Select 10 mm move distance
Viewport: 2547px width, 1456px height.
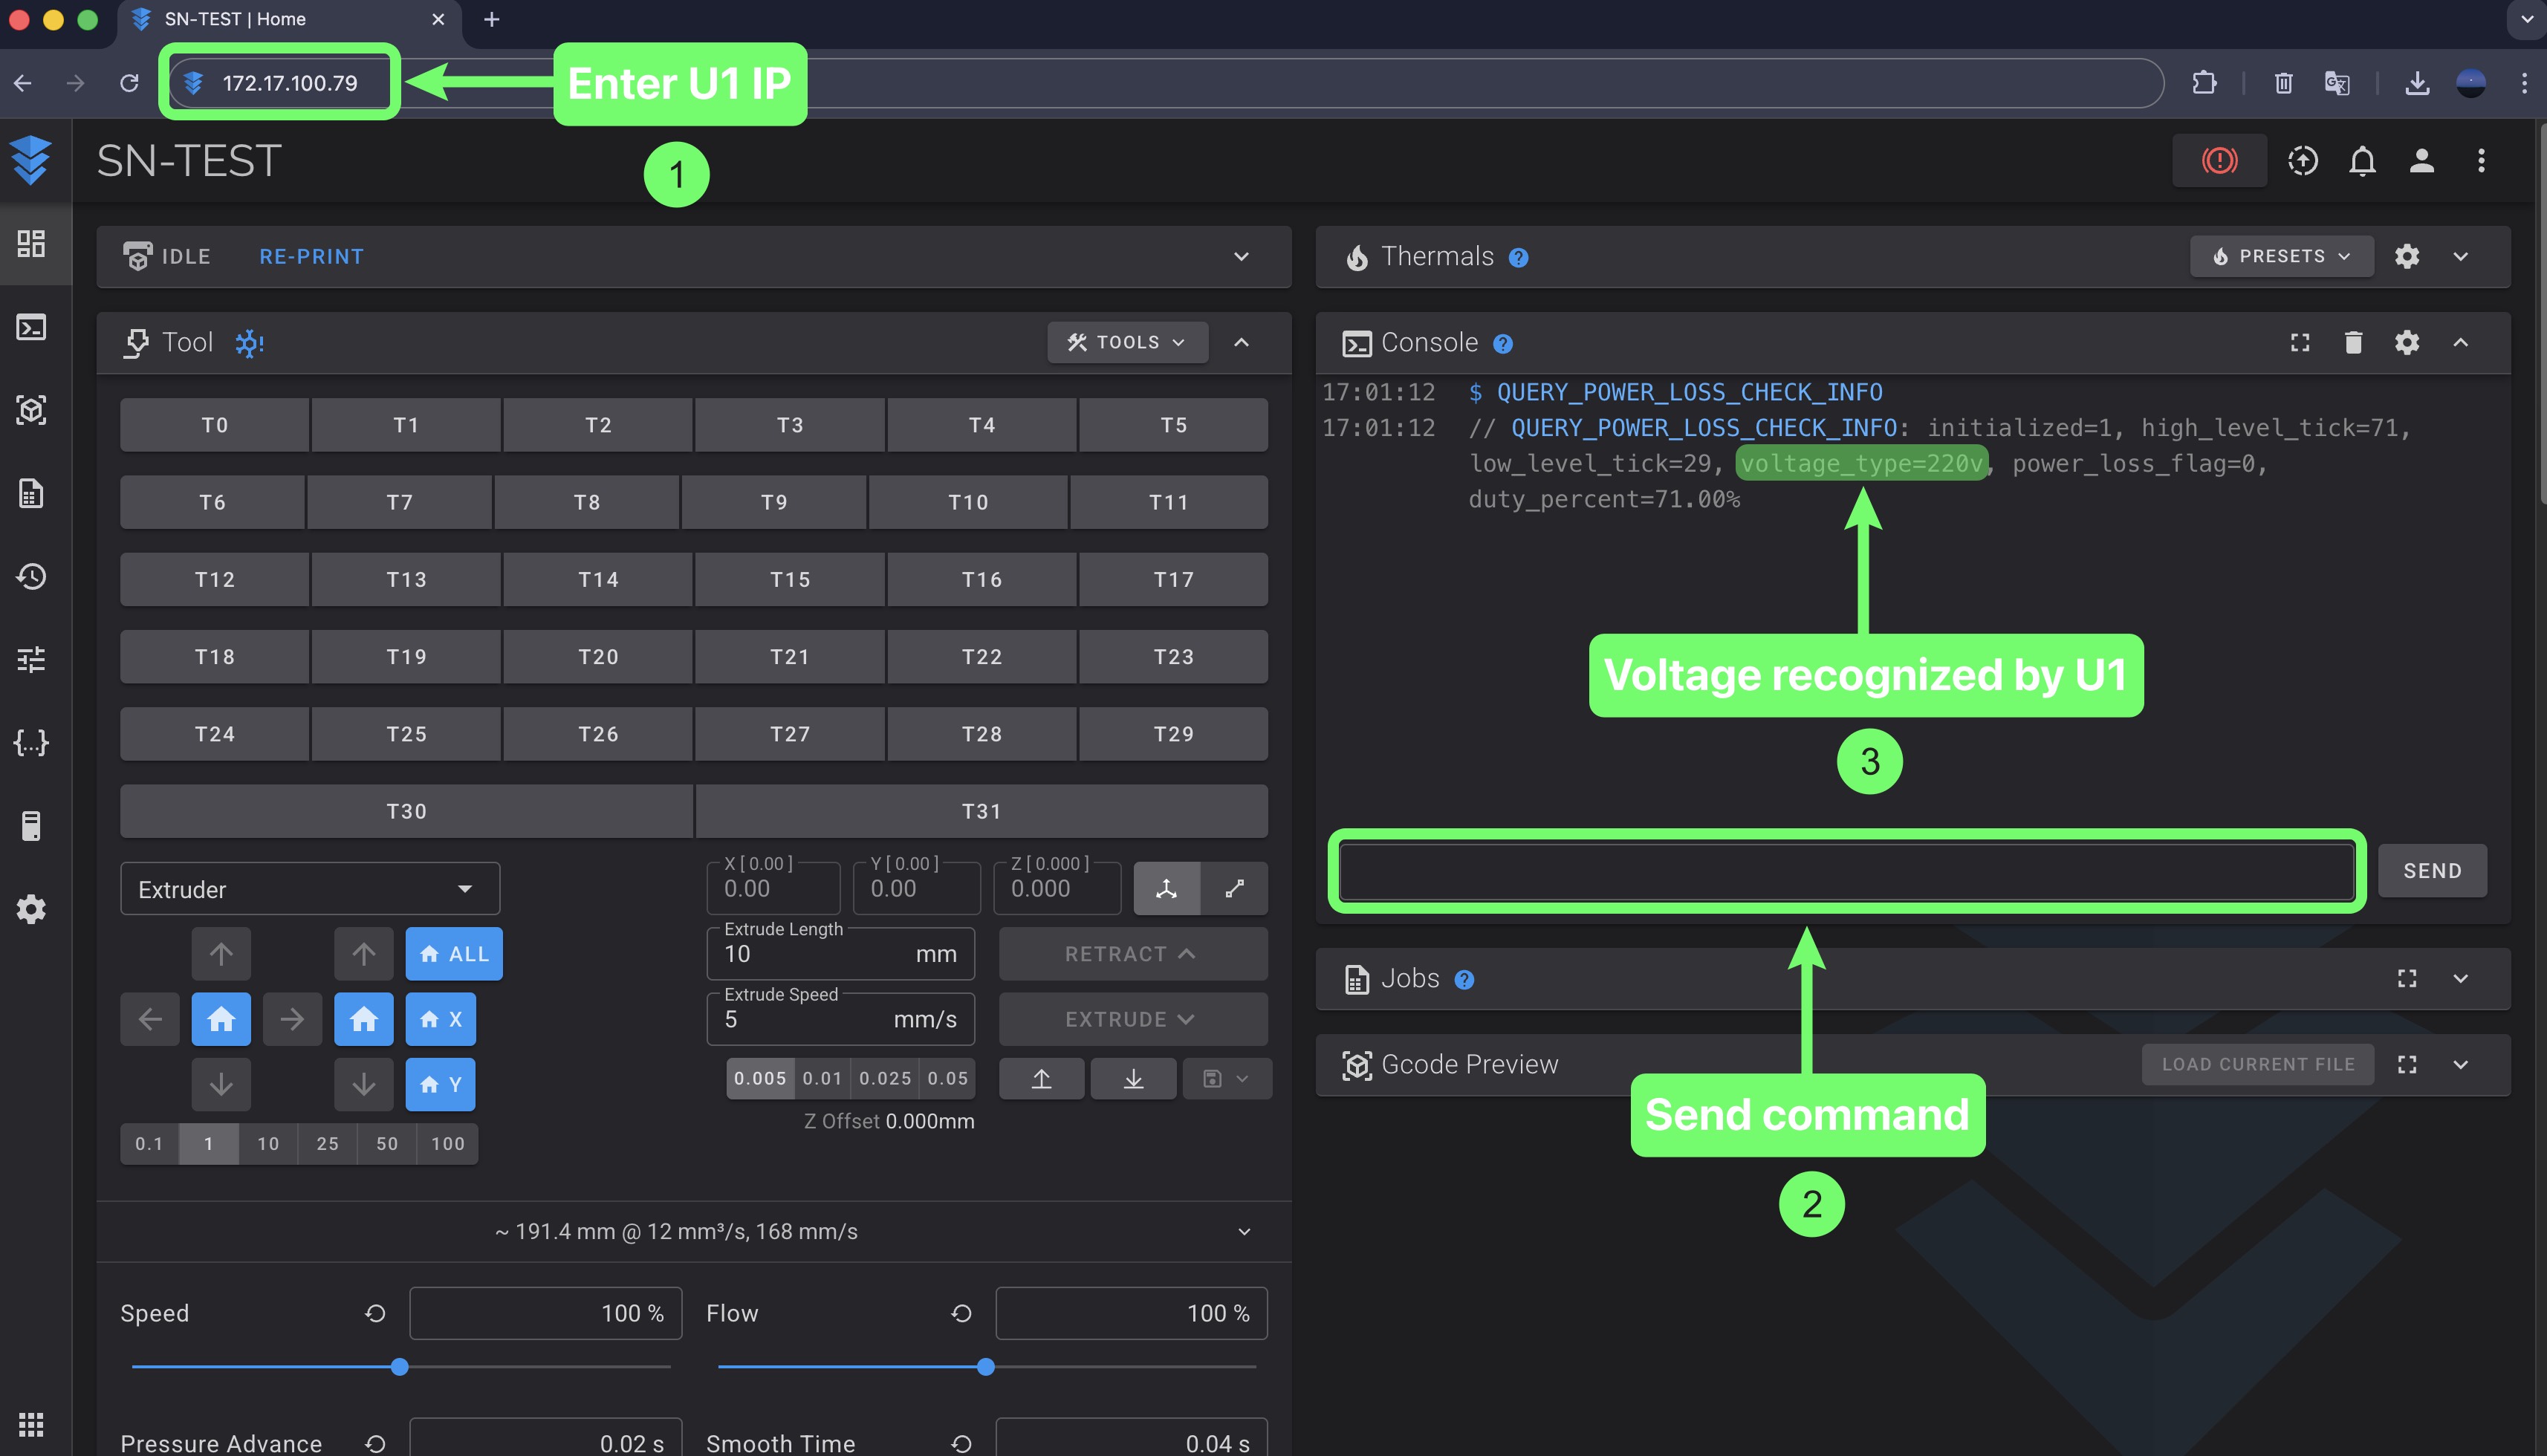[x=268, y=1143]
